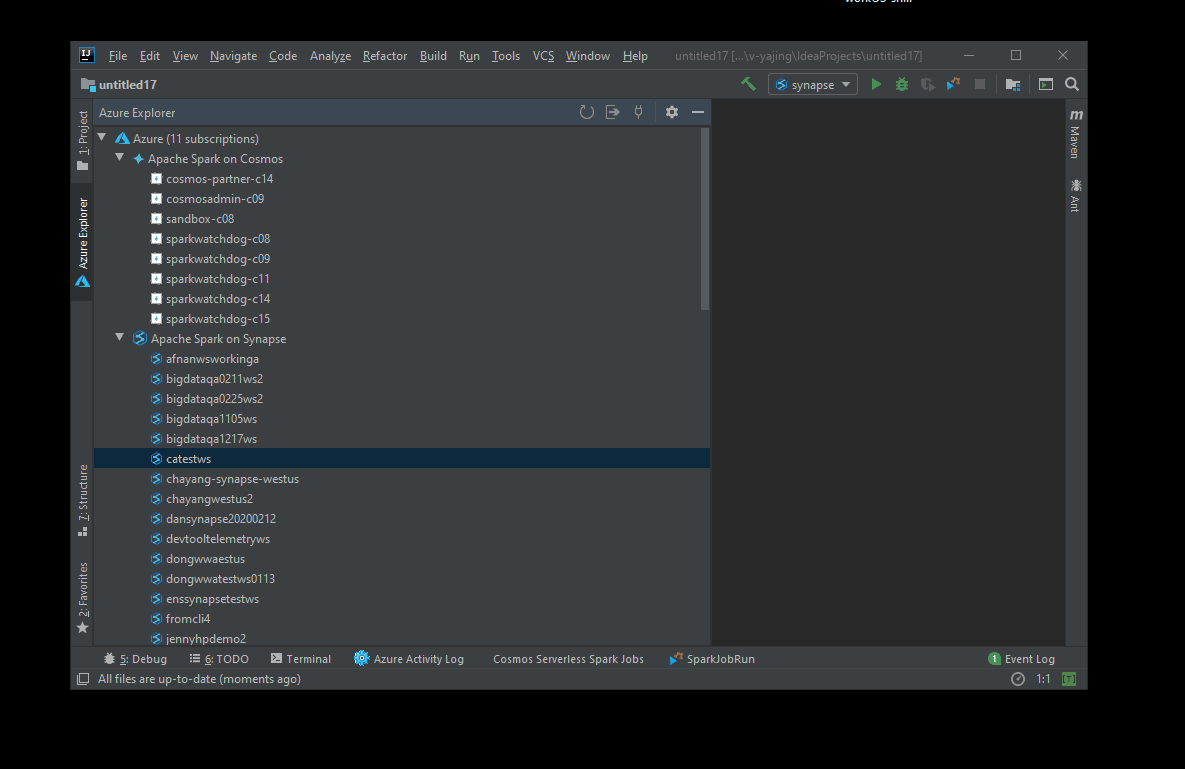Open Azure Explorer settings gear
Image resolution: width=1185 pixels, height=769 pixels.
point(671,112)
